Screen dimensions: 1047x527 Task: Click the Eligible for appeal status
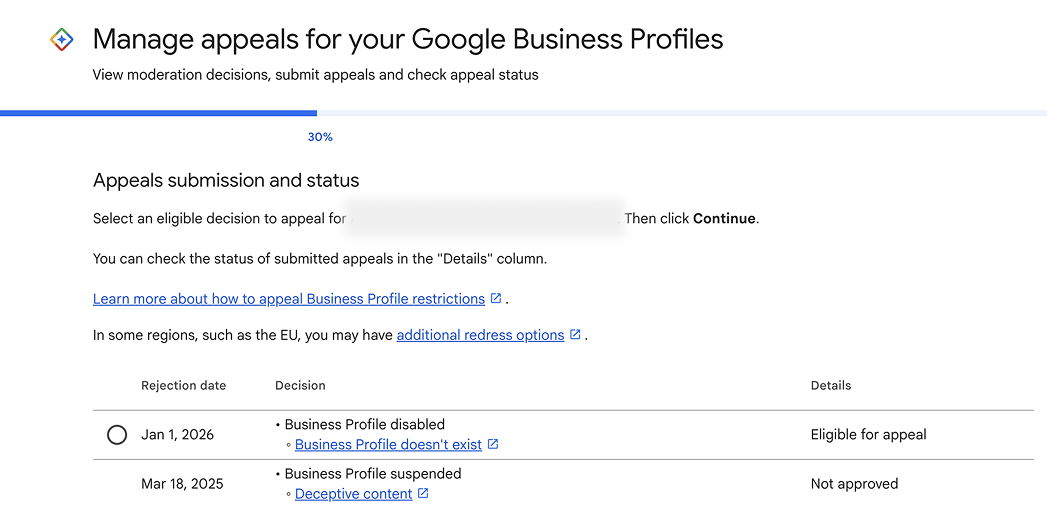(x=868, y=435)
